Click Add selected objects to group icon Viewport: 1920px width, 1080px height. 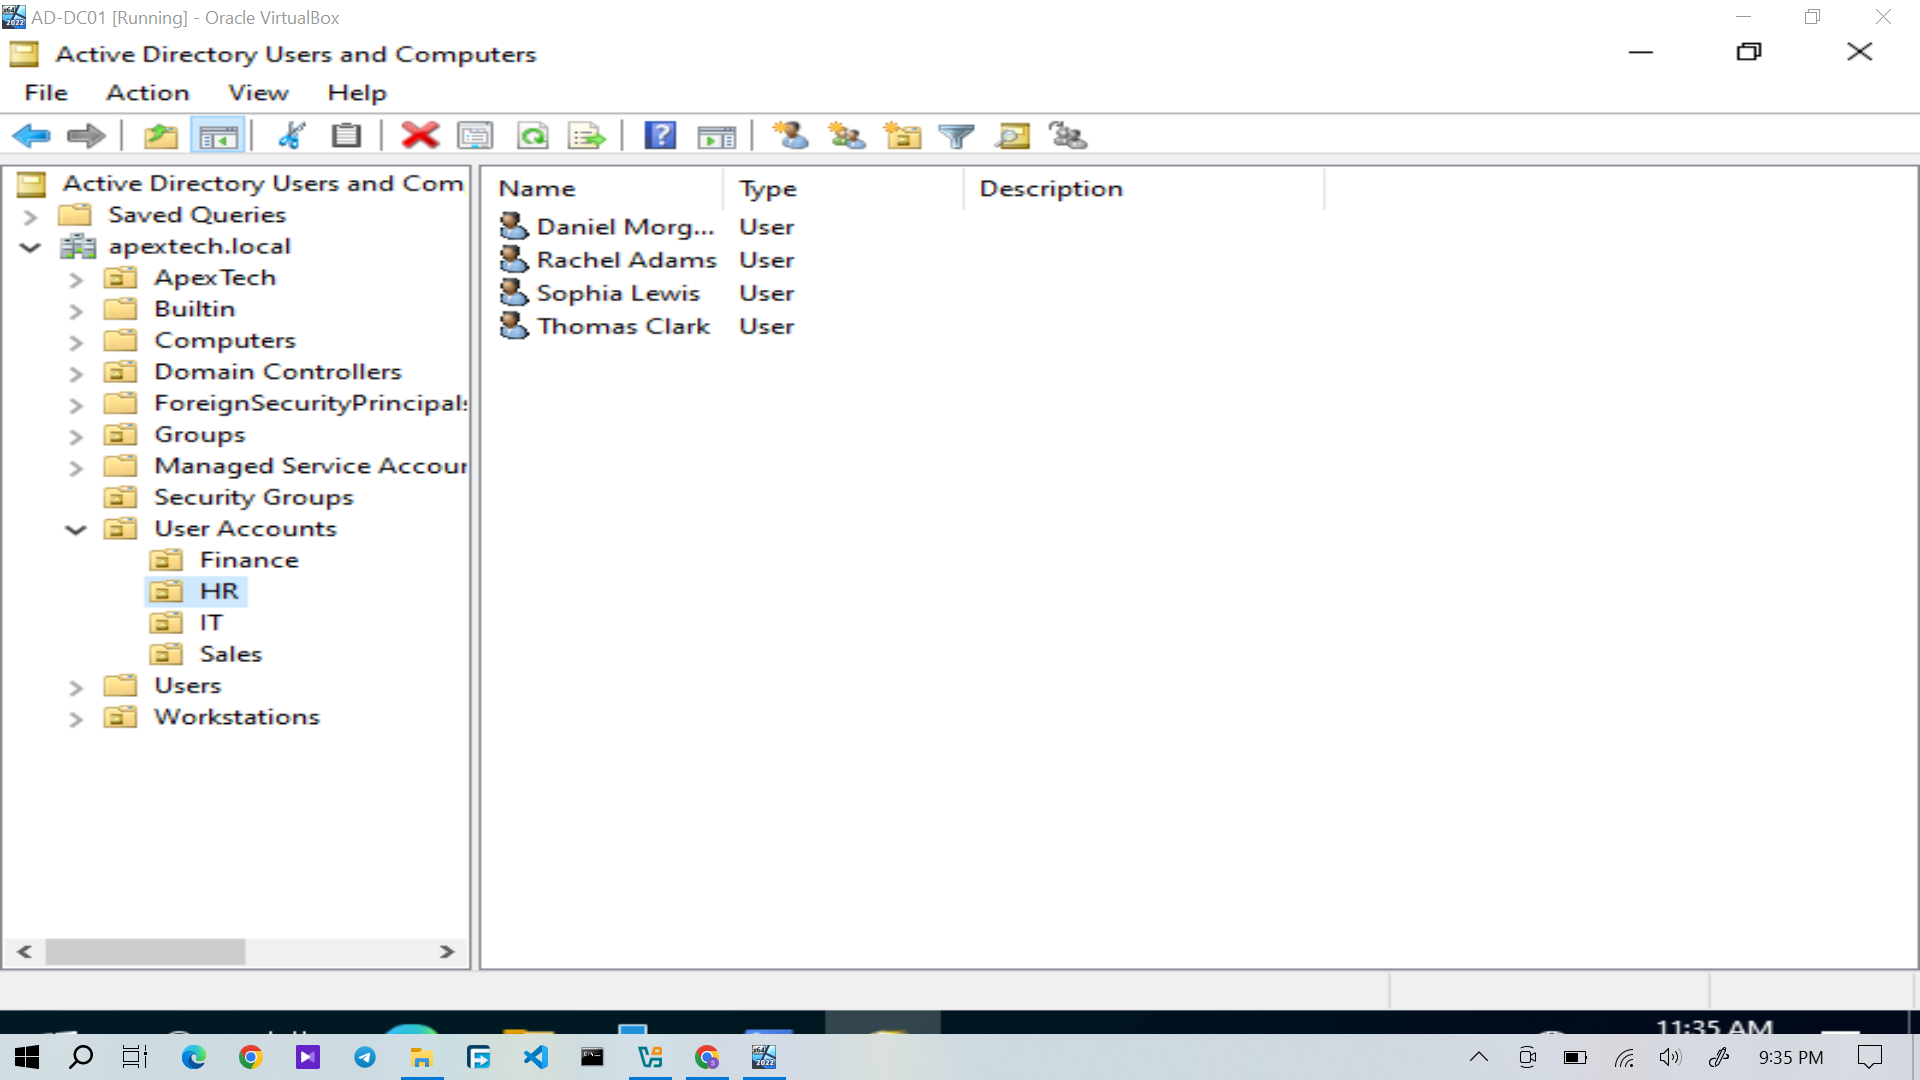1068,135
